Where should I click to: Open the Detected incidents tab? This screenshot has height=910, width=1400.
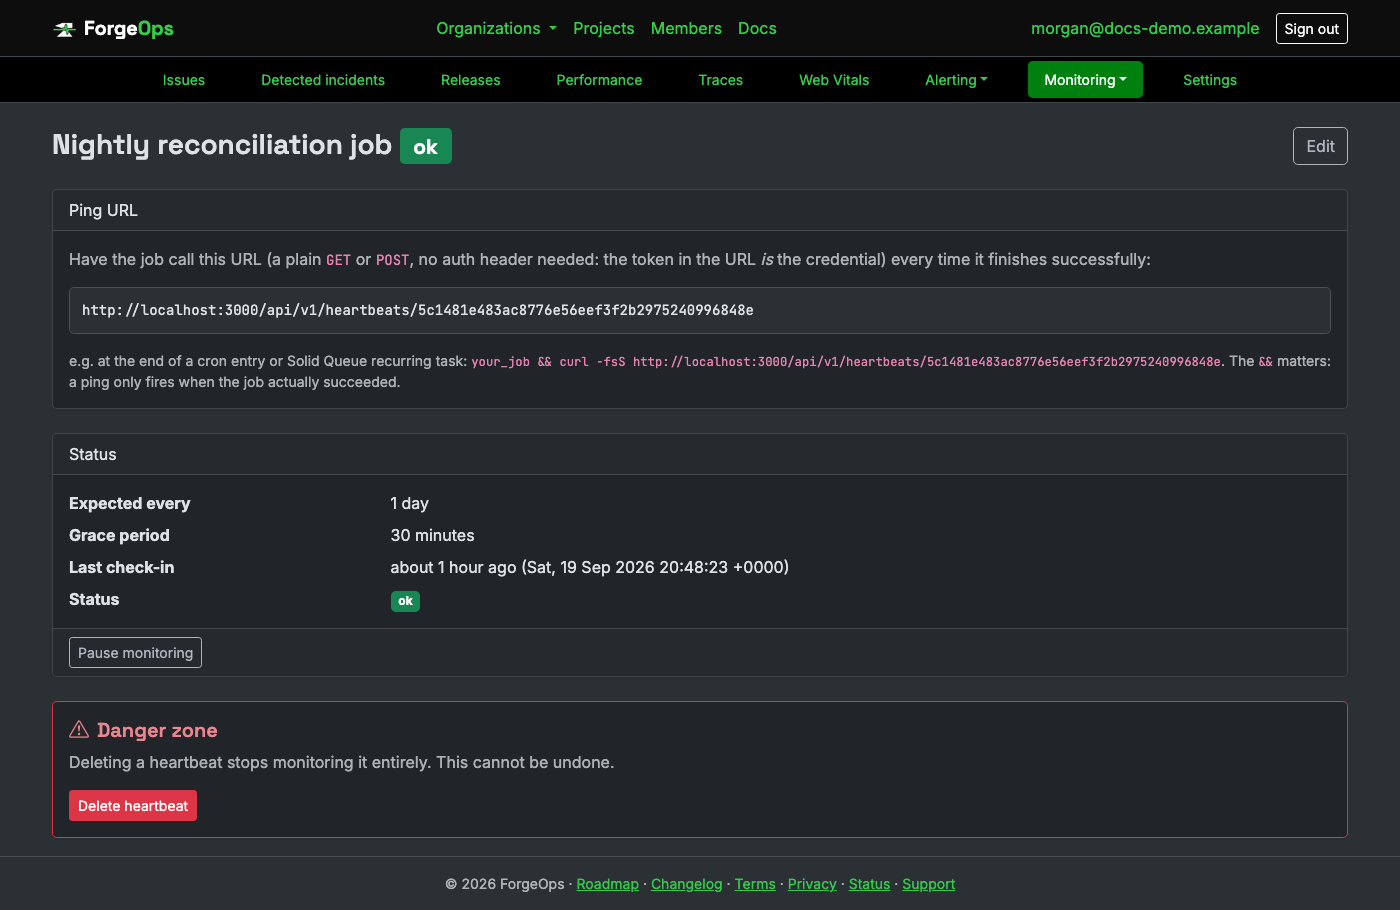tap(323, 80)
